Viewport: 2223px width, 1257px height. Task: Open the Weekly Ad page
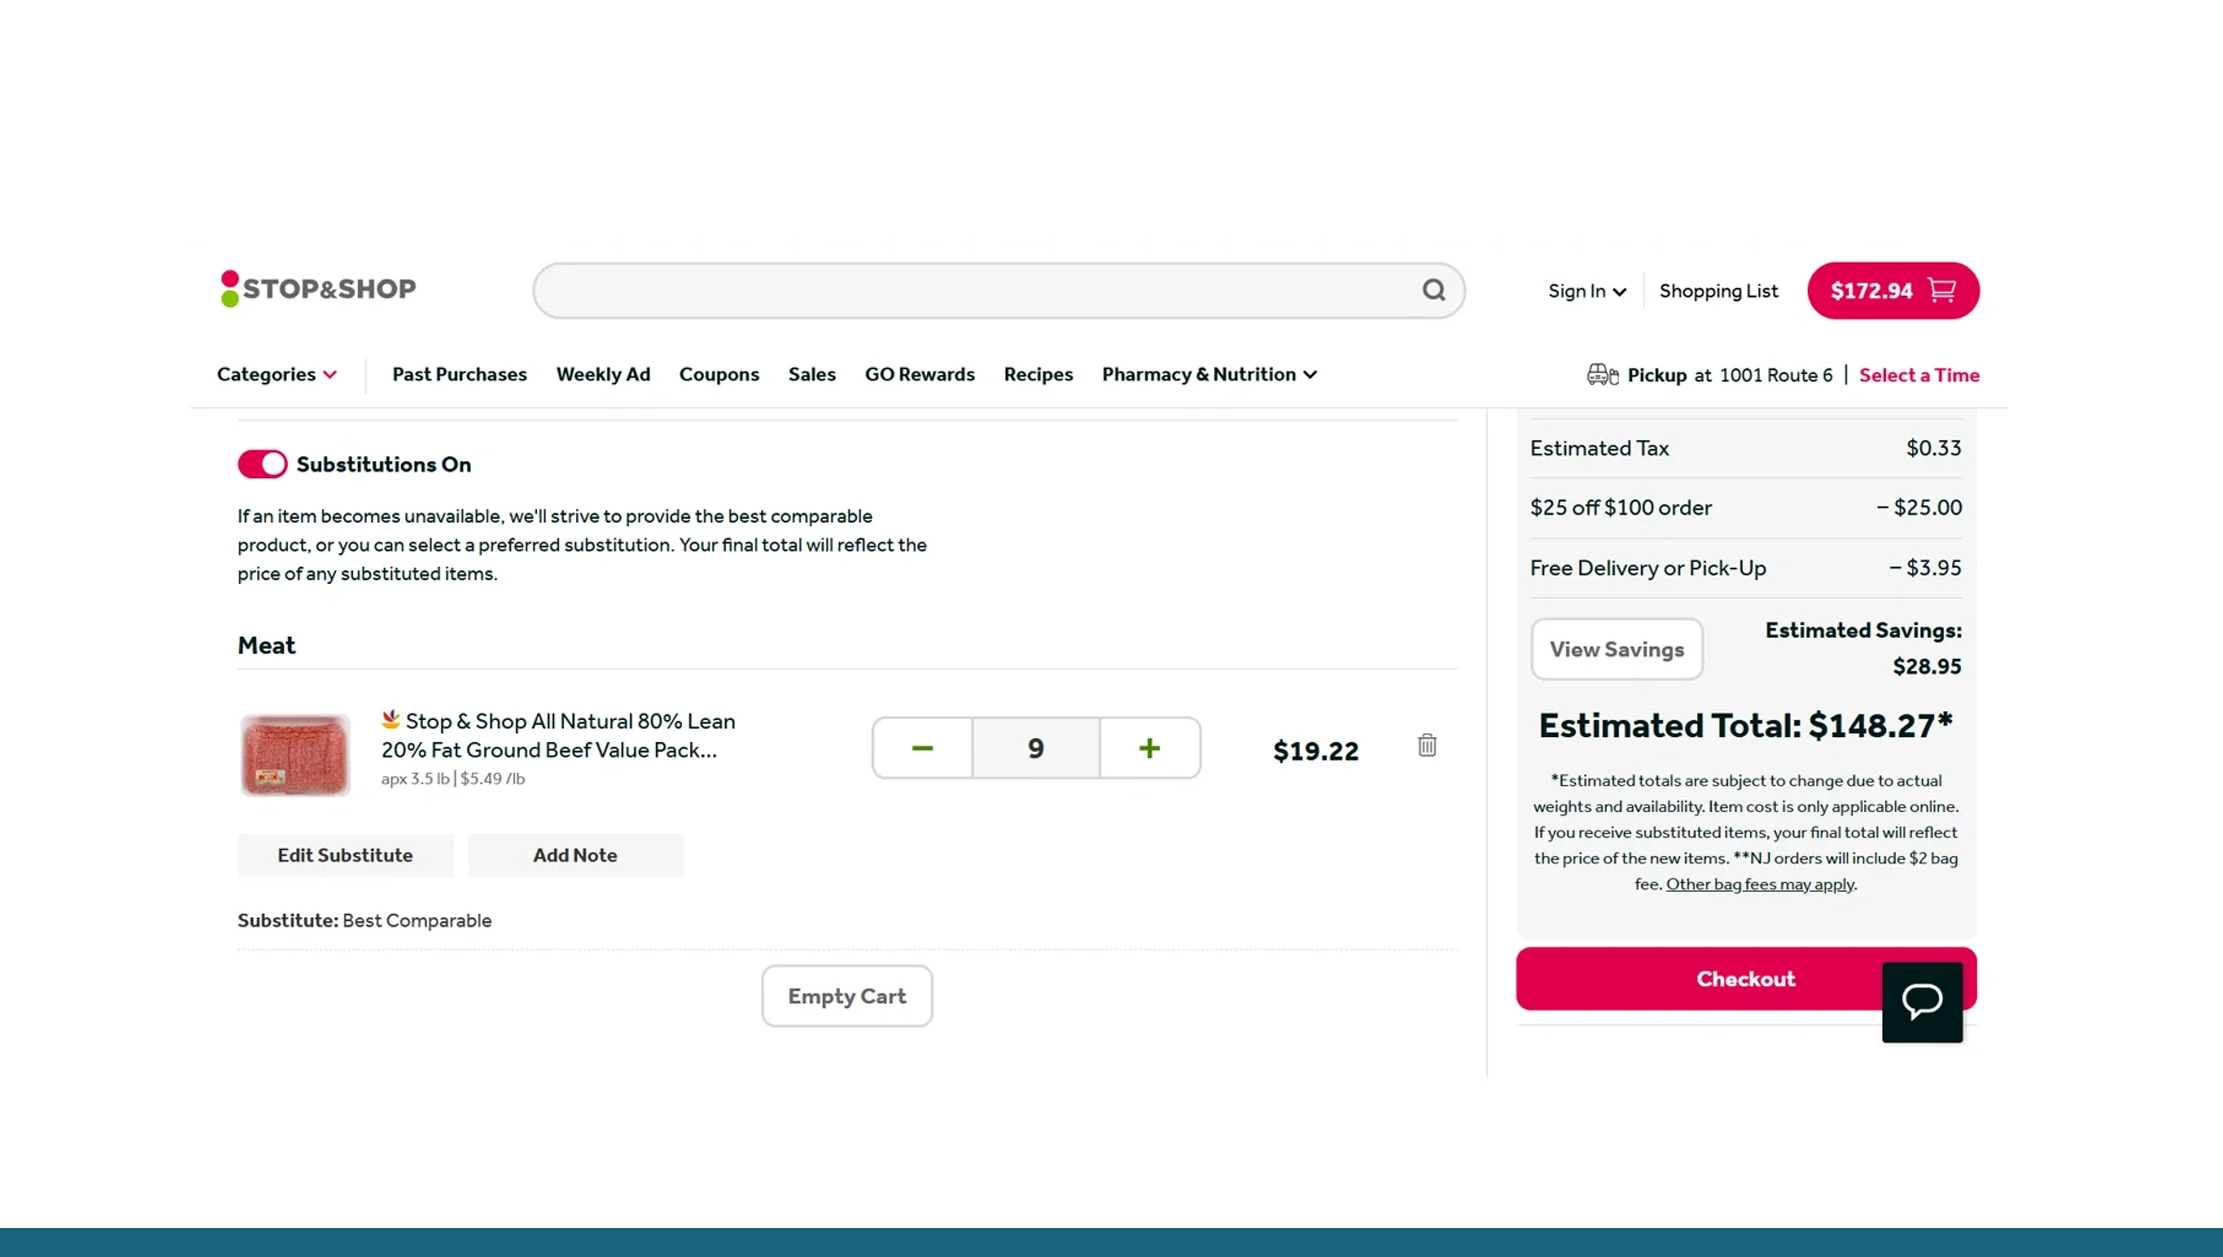pyautogui.click(x=603, y=374)
